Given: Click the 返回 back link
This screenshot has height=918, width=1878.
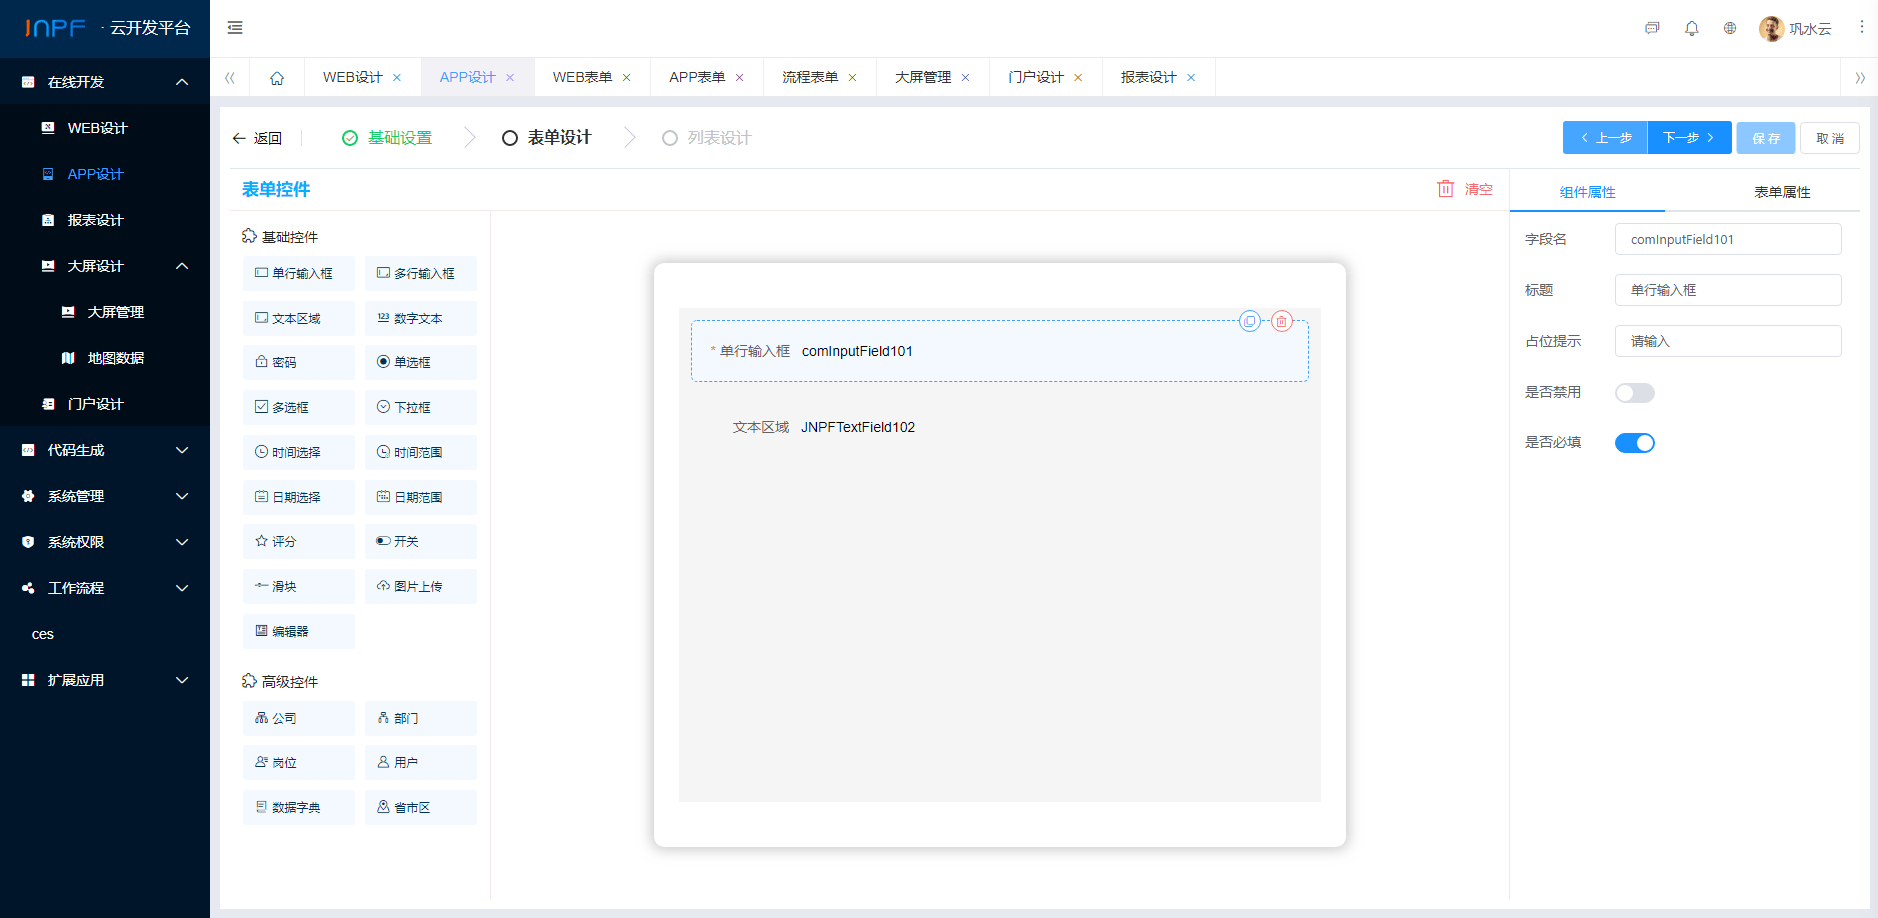Looking at the screenshot, I should (x=257, y=138).
